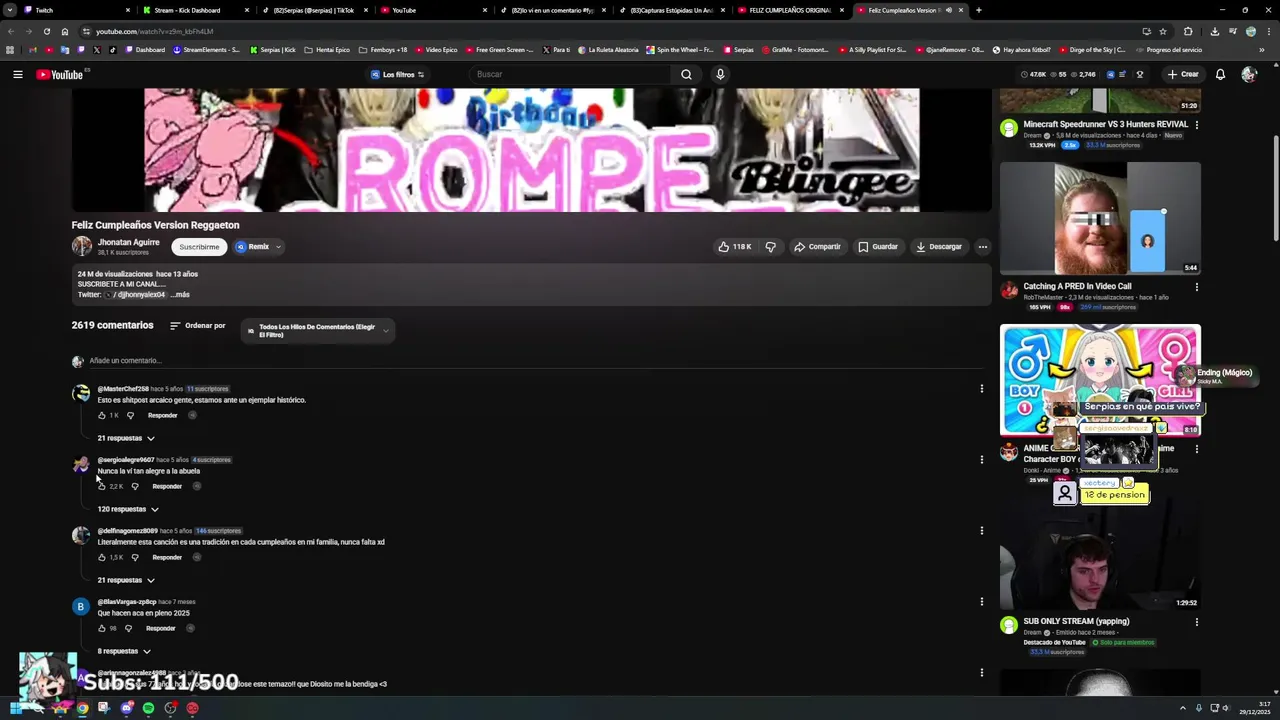Open the Serpias | Kick bookmark
The width and height of the screenshot is (1280, 720).
pyautogui.click(x=272, y=50)
